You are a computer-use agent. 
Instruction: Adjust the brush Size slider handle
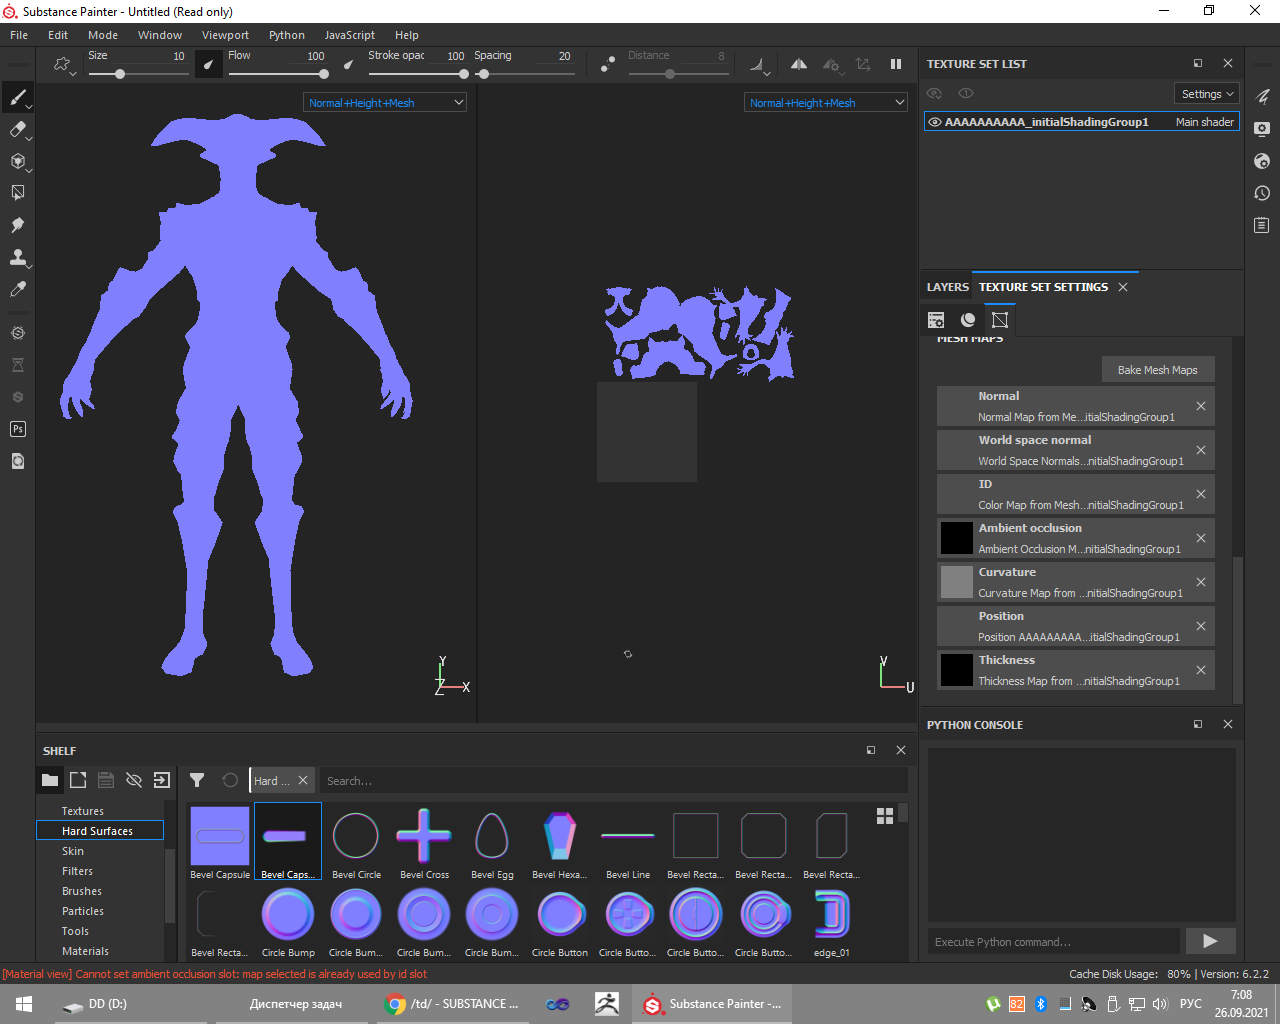pos(120,74)
